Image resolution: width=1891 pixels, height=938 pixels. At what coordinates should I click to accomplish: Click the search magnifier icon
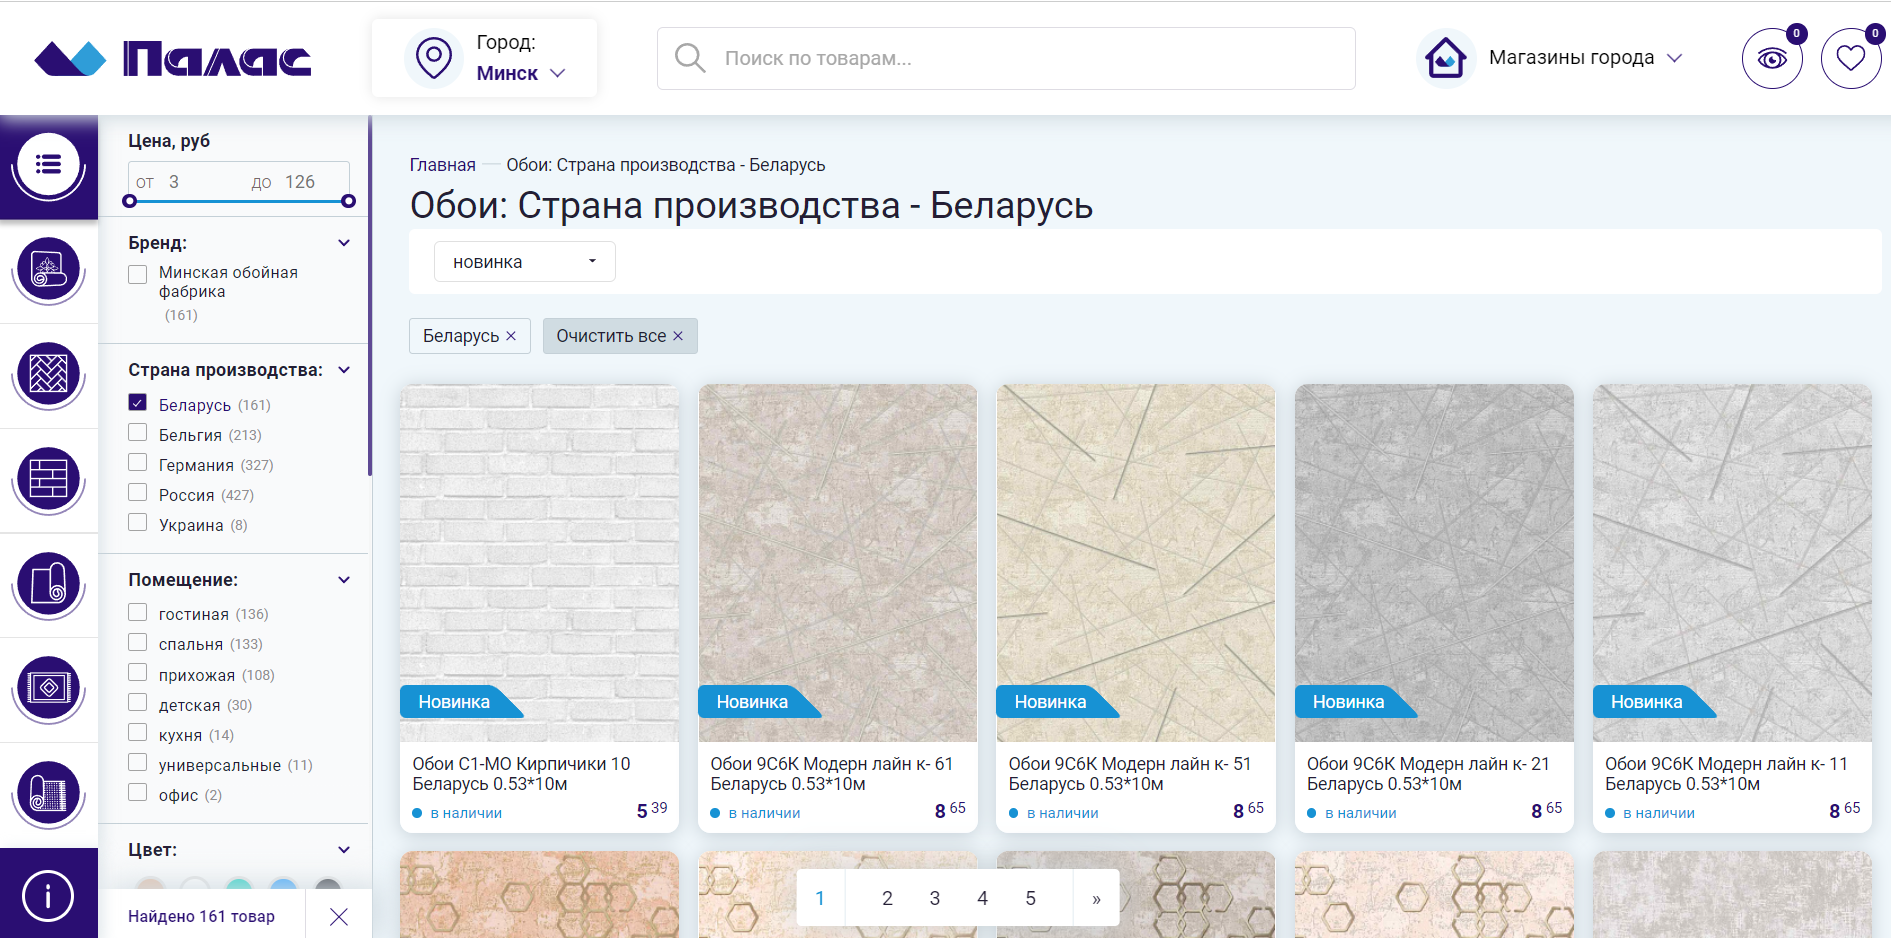click(690, 57)
